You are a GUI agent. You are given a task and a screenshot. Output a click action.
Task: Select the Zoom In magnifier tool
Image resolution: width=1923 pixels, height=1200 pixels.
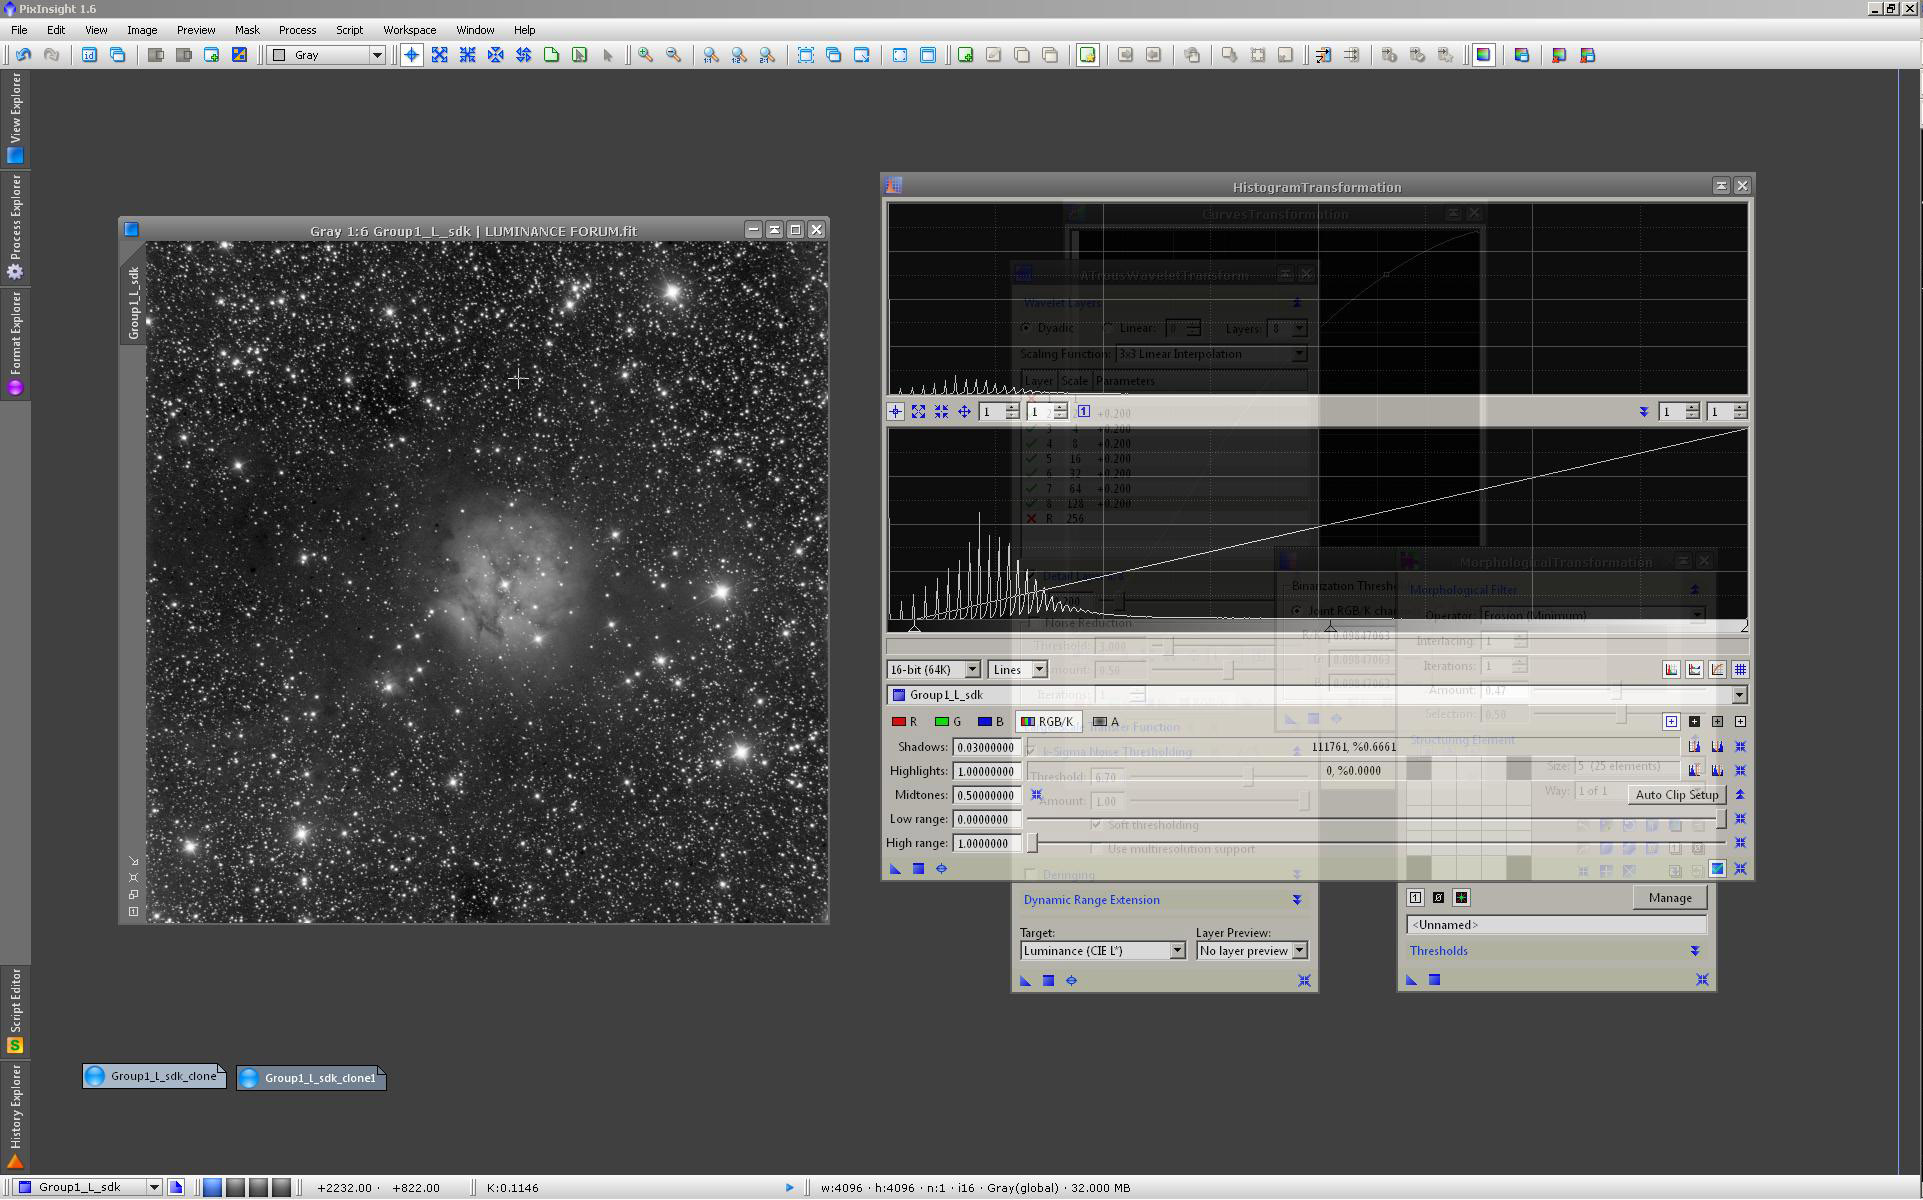[646, 55]
